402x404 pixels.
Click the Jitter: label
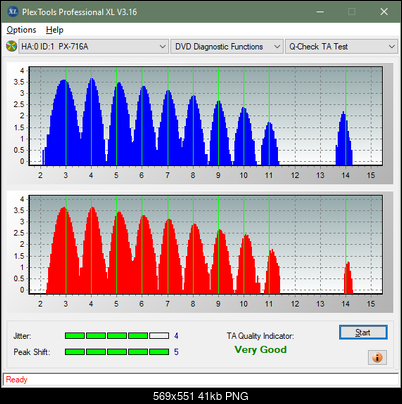click(x=22, y=336)
